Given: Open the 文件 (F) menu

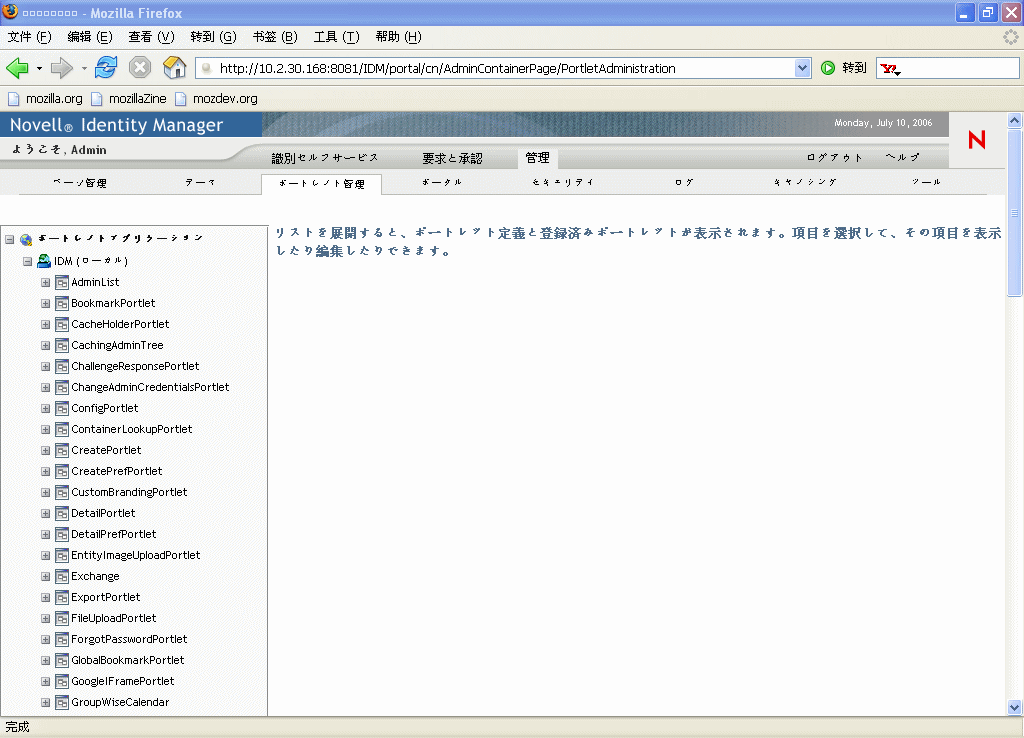Looking at the screenshot, I should (x=29, y=37).
